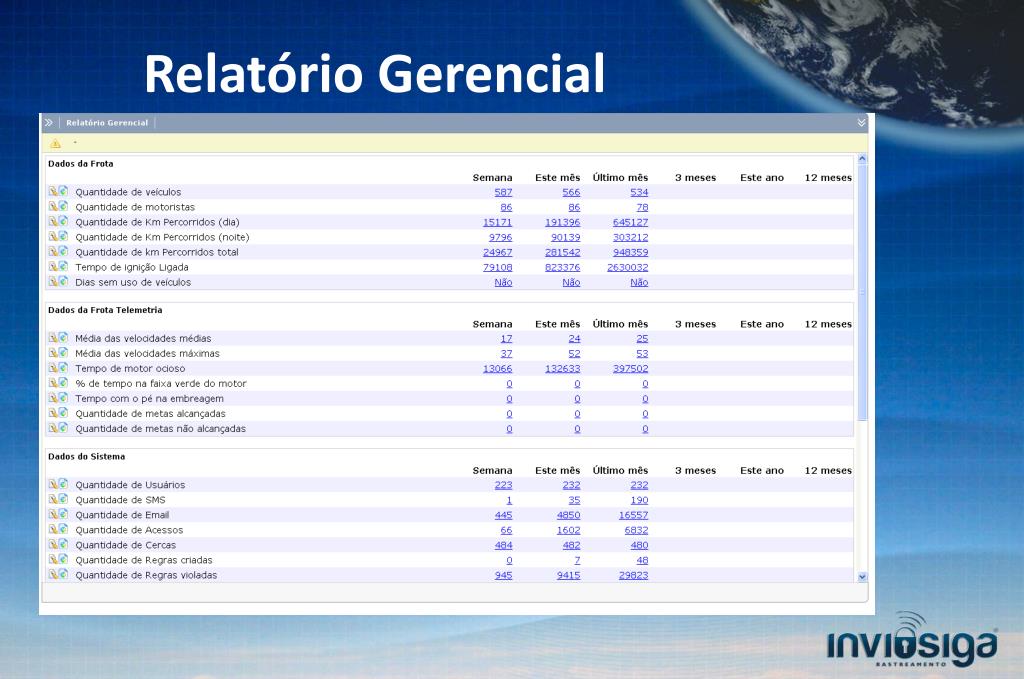1024x679 pixels.
Task: Open the 534 vehicles Último mês link
Action: [639, 192]
